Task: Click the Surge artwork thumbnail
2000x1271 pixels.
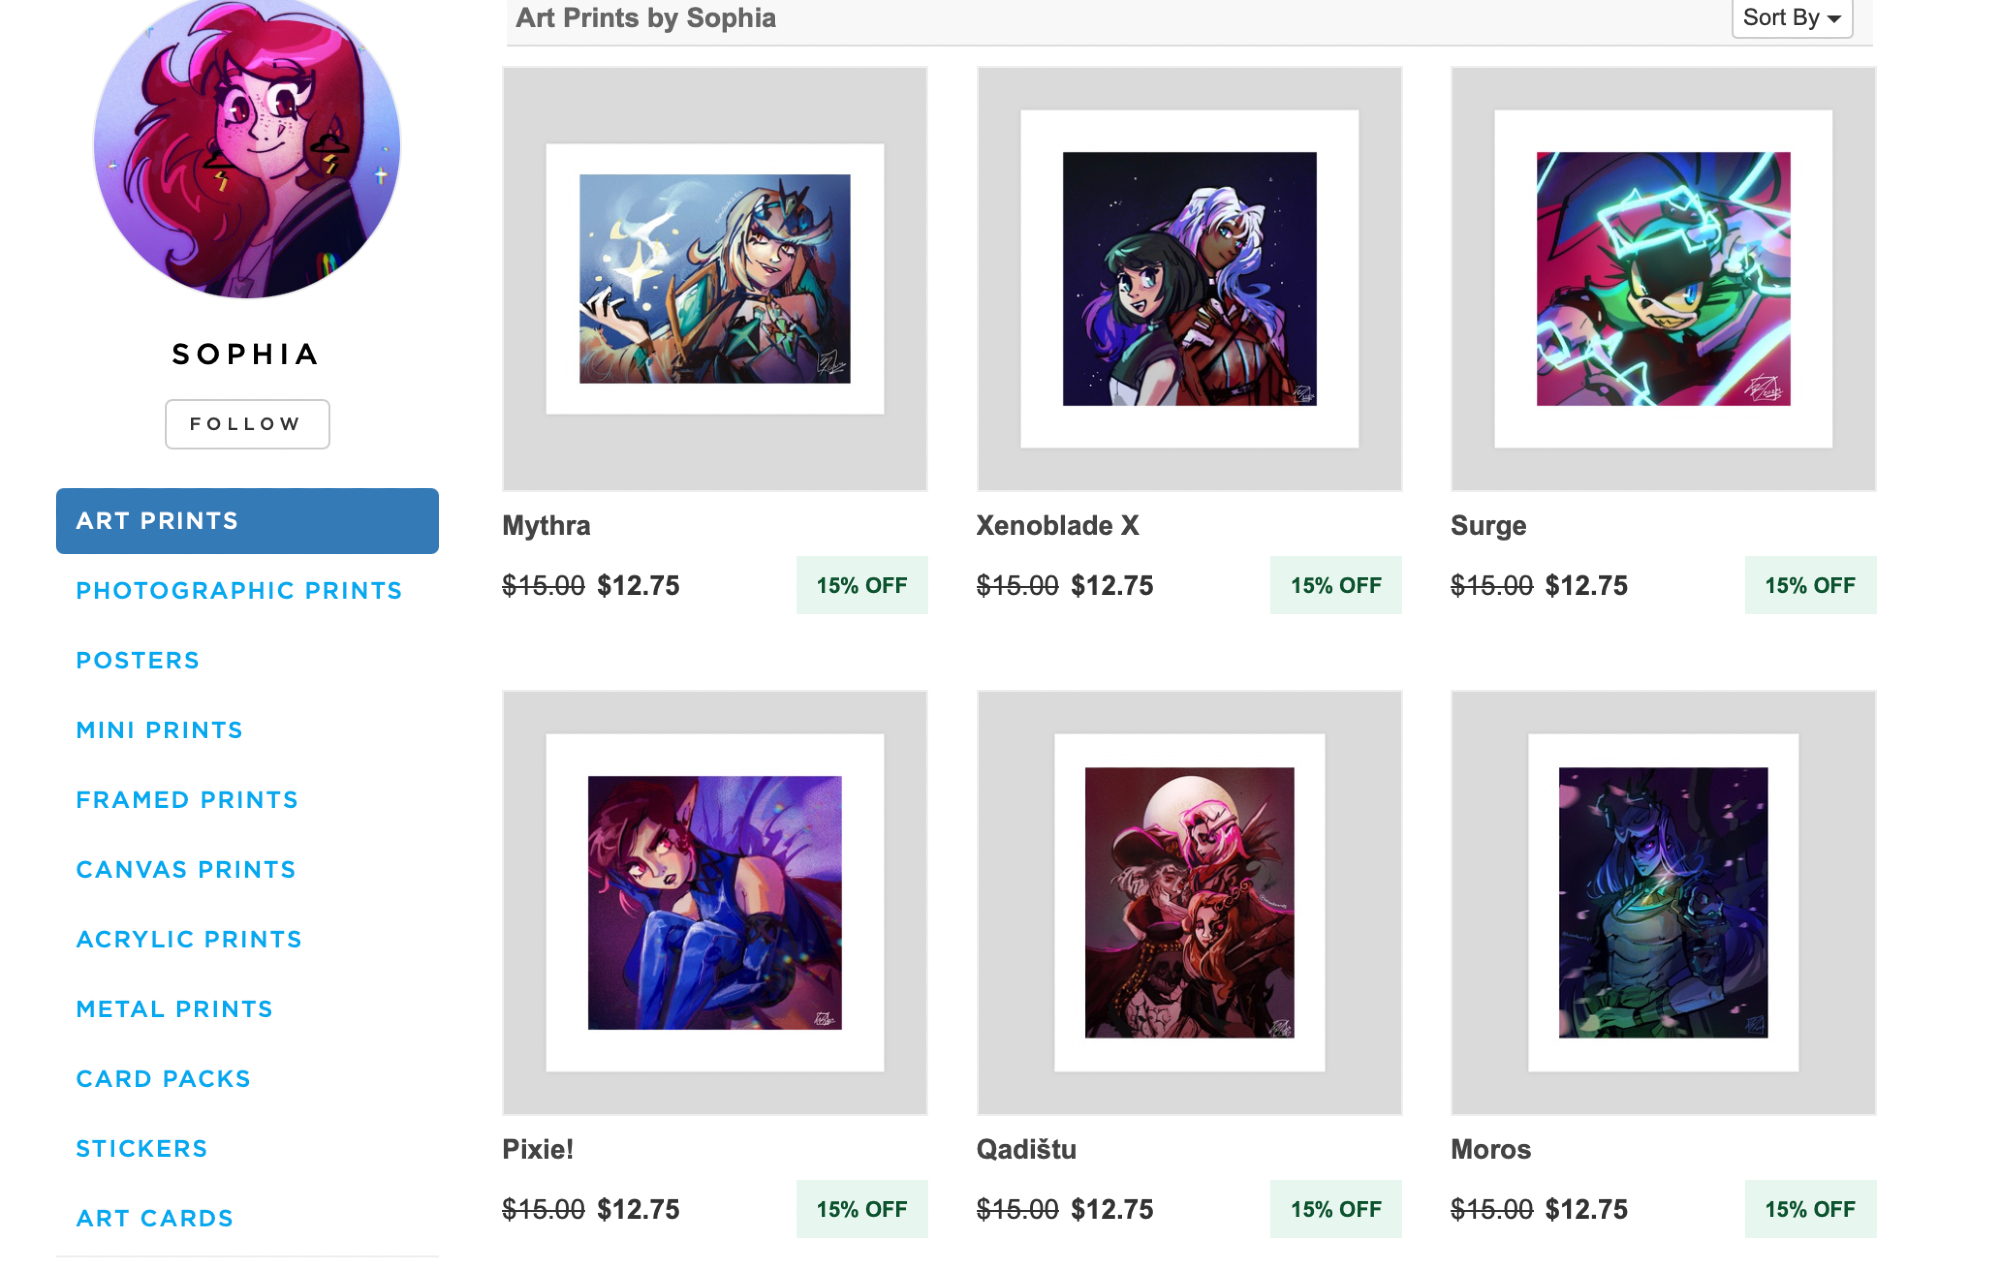Action: (1663, 279)
